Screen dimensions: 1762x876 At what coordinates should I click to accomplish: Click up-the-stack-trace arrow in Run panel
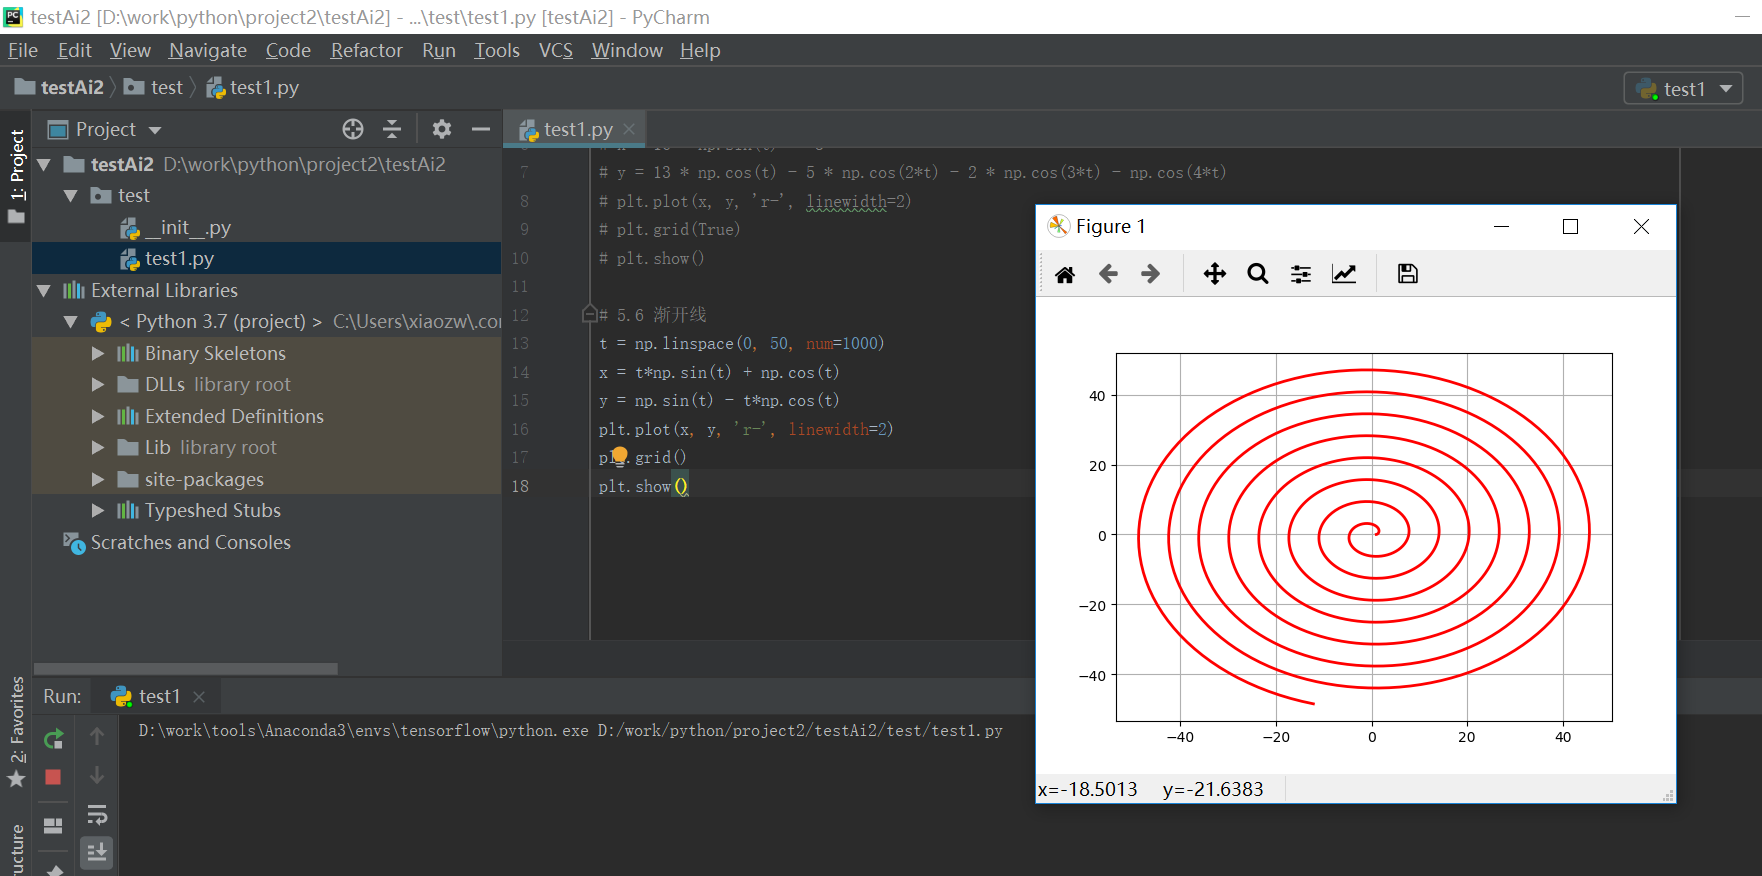(97, 737)
